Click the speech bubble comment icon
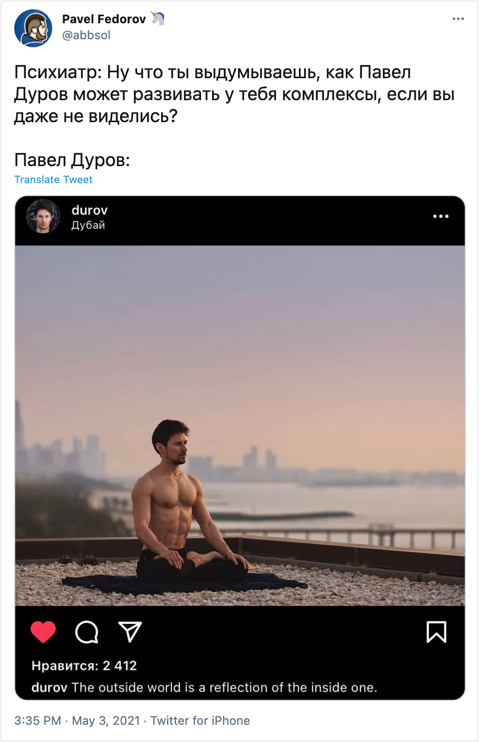 pos(87,632)
